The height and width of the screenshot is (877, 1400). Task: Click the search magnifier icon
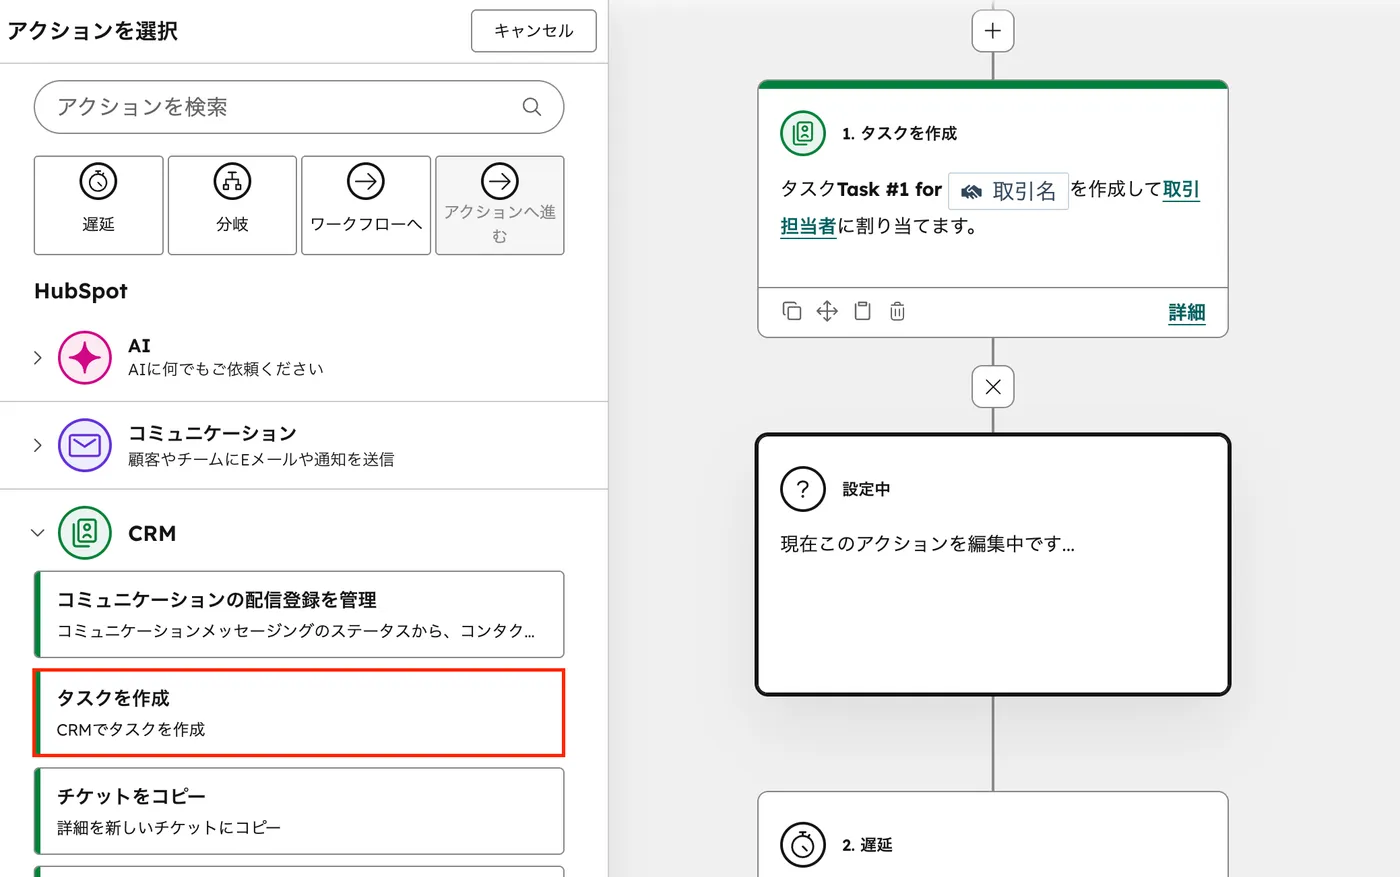tap(531, 106)
